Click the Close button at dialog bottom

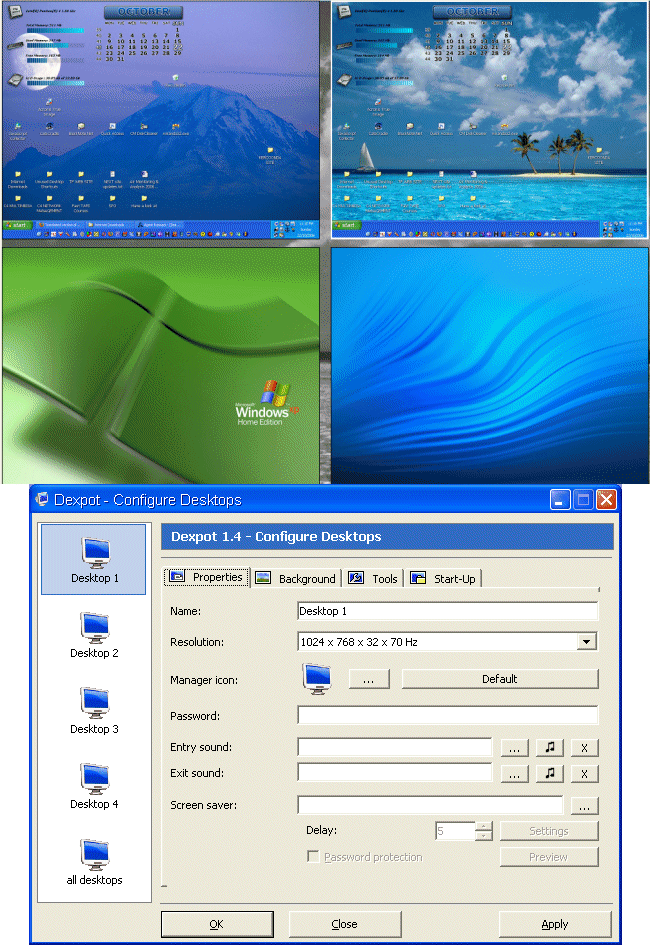[345, 925]
